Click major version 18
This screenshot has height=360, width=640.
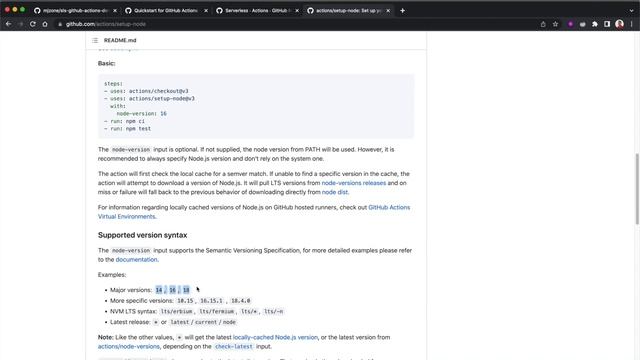[186, 290]
